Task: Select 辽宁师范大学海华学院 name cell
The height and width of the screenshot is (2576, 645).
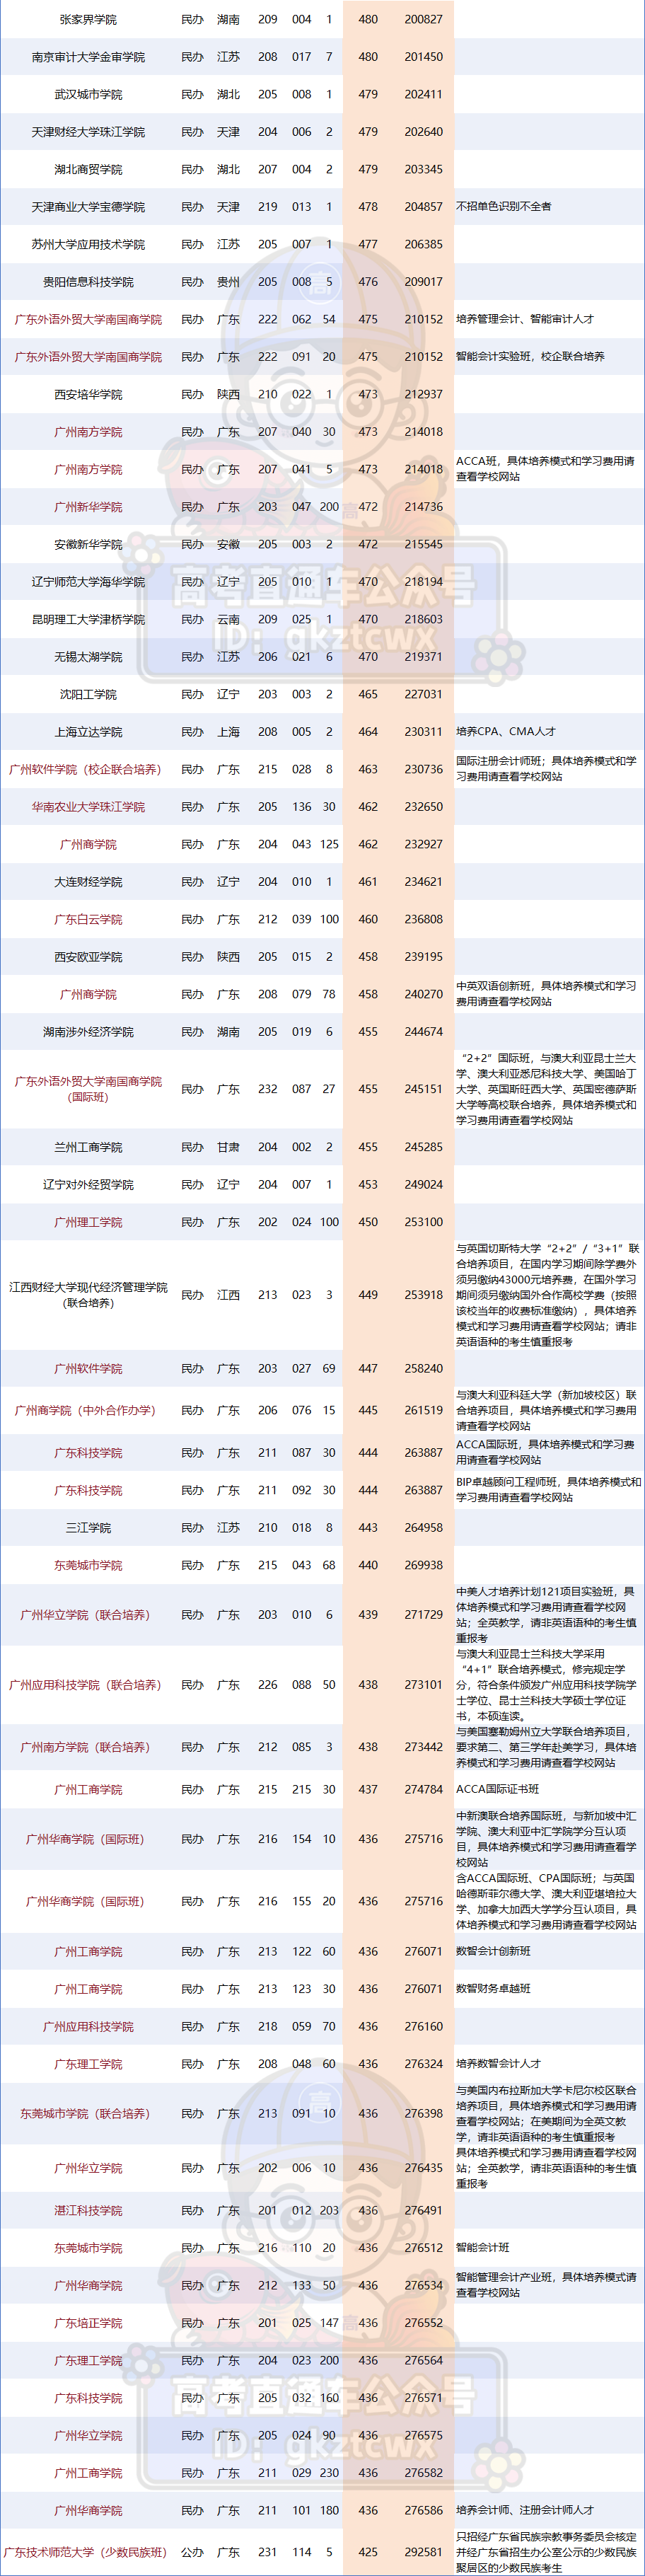Action: 88,582
